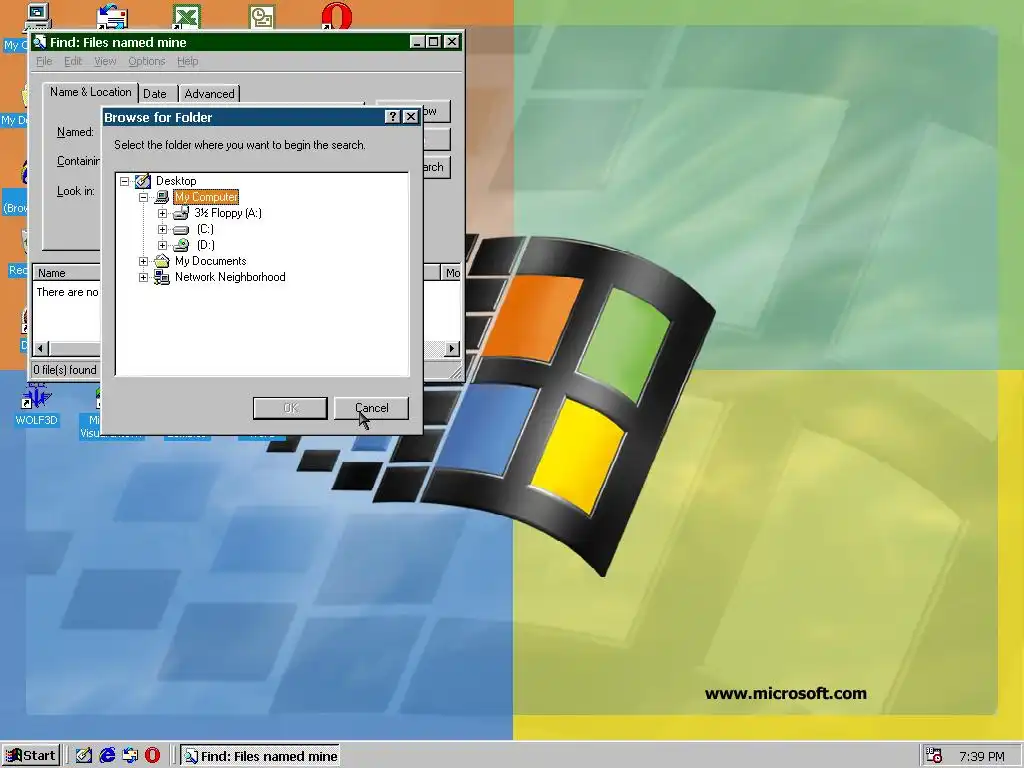Select '(C:)' tree label
Screen dimensions: 1024x768
click(205, 229)
